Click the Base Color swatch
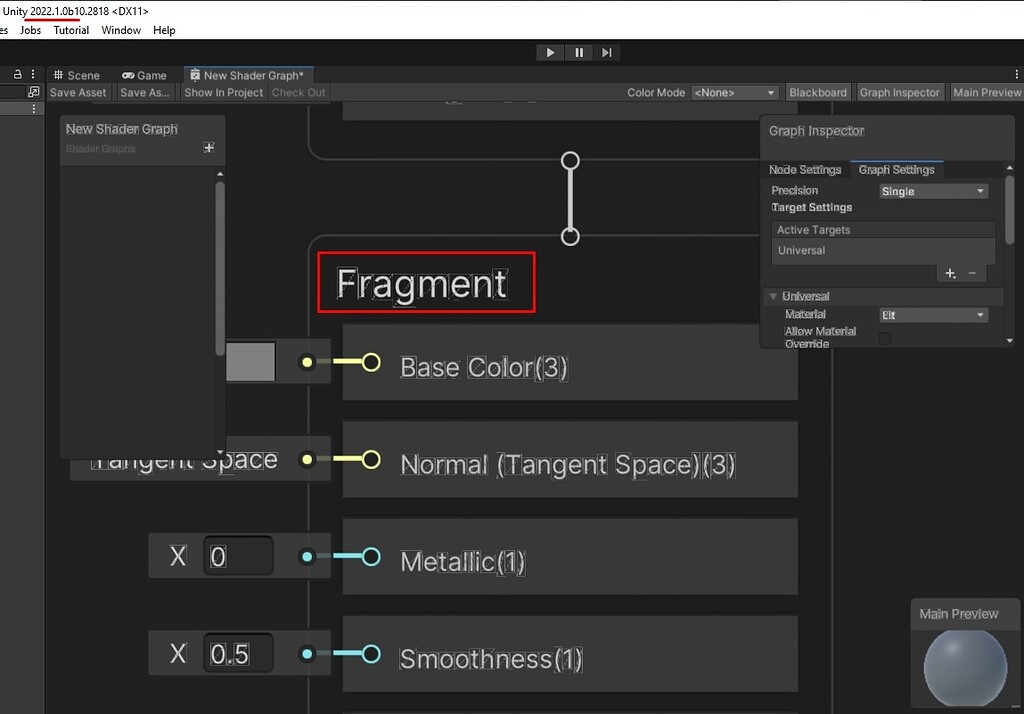The width and height of the screenshot is (1024, 714). click(250, 362)
